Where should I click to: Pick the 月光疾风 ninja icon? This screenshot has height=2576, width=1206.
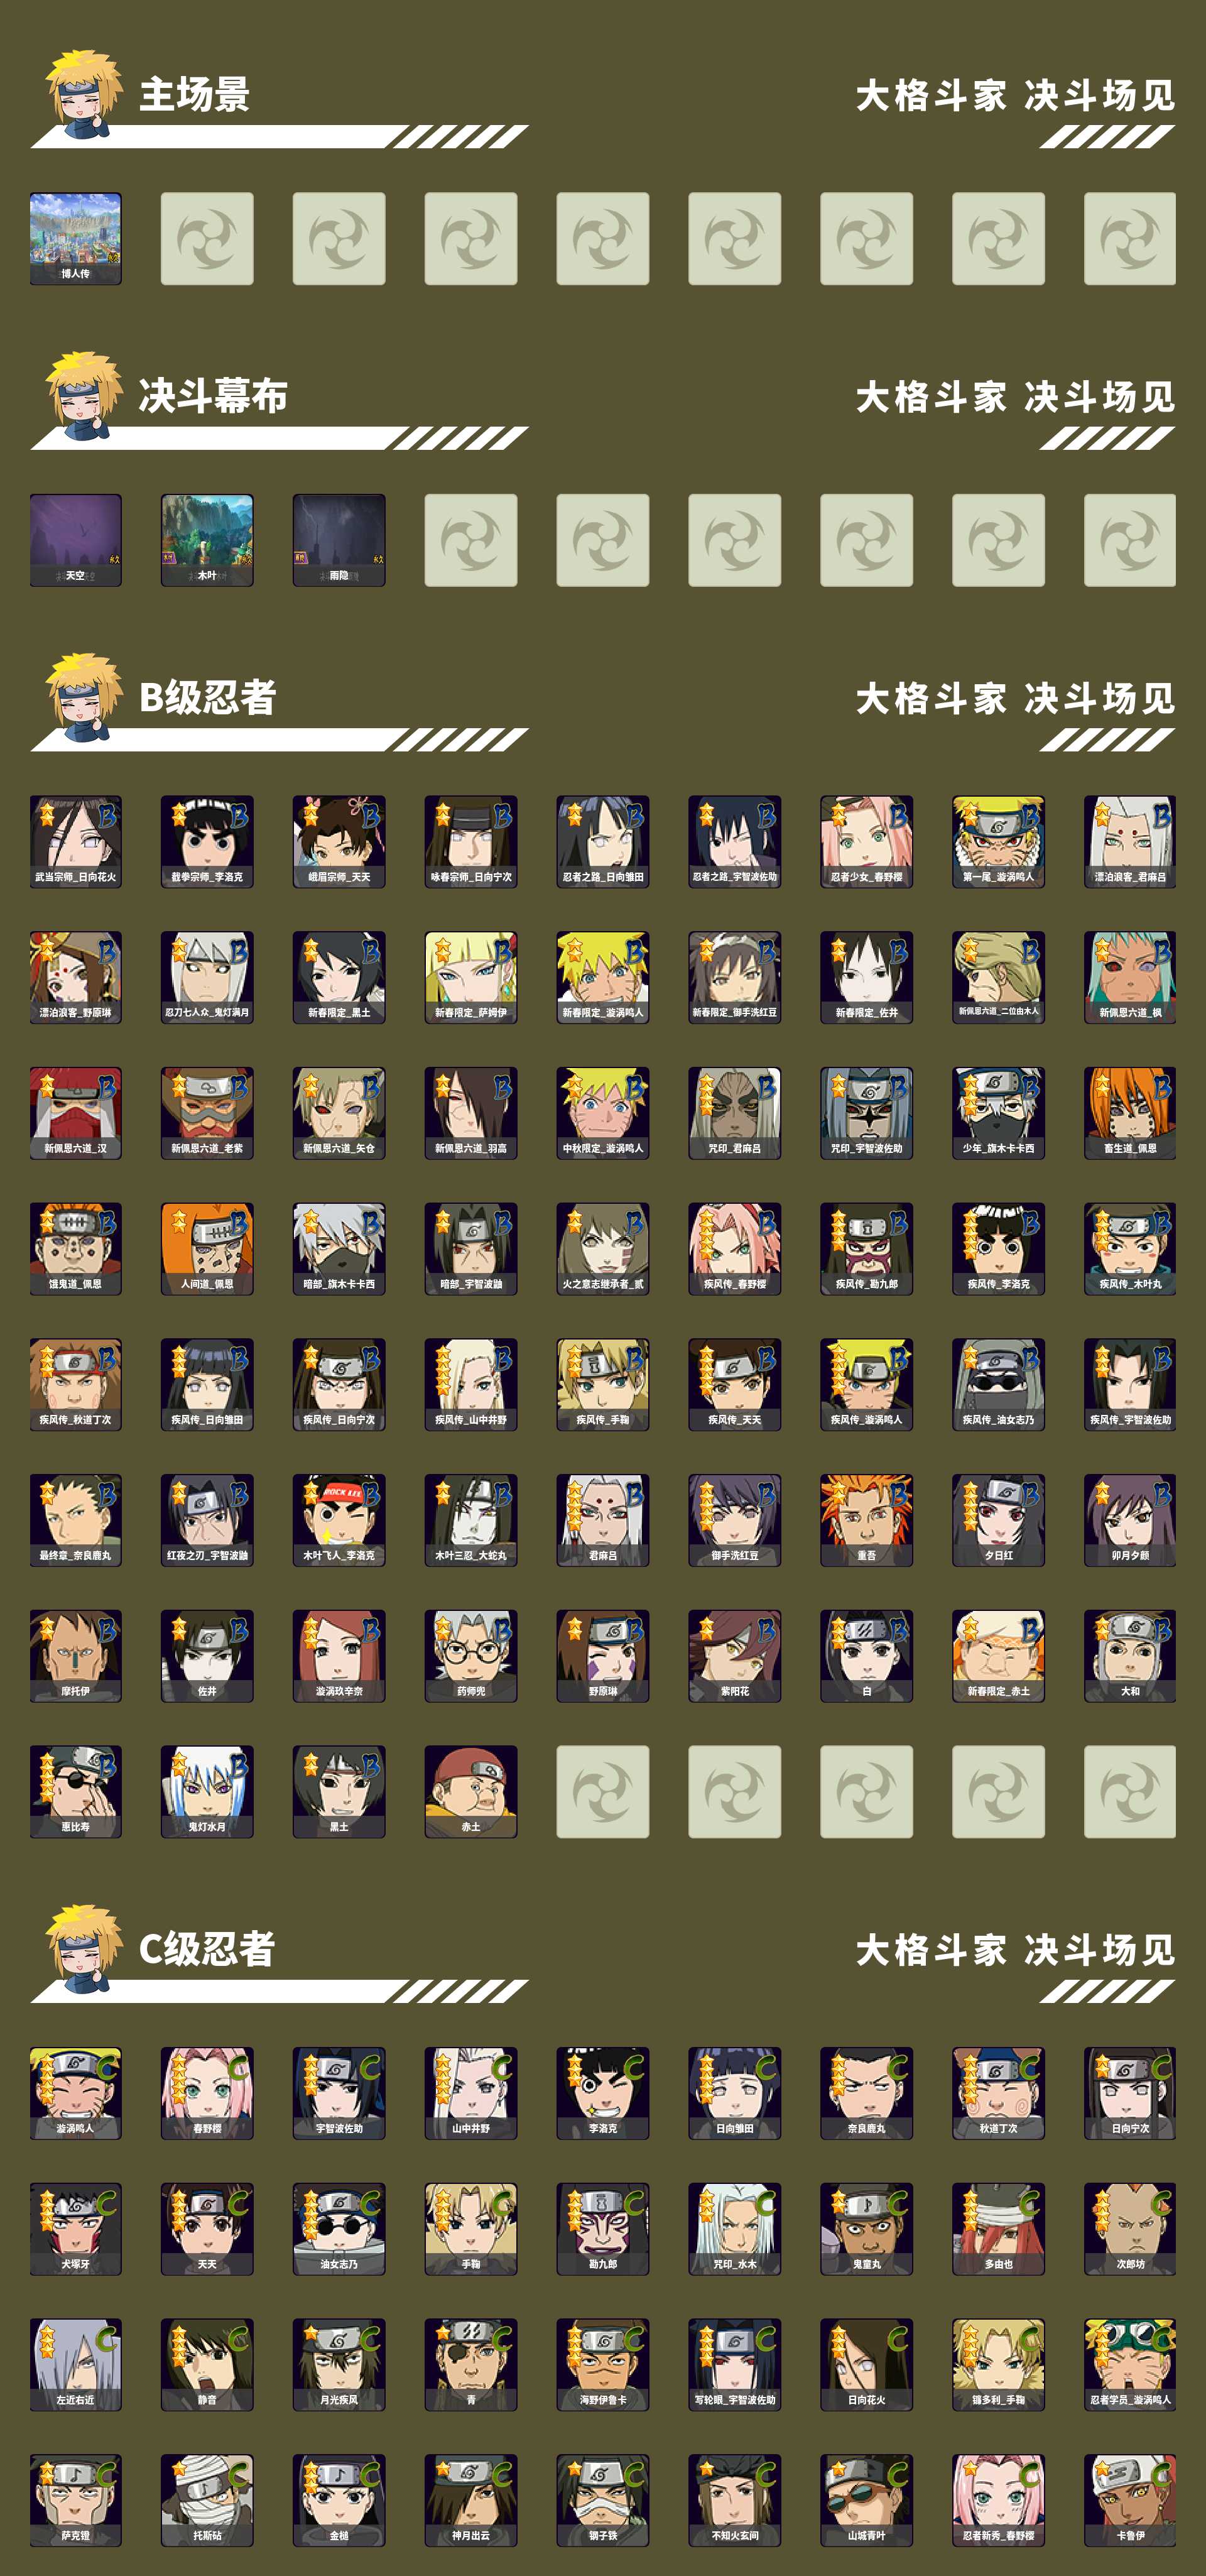339,2365
